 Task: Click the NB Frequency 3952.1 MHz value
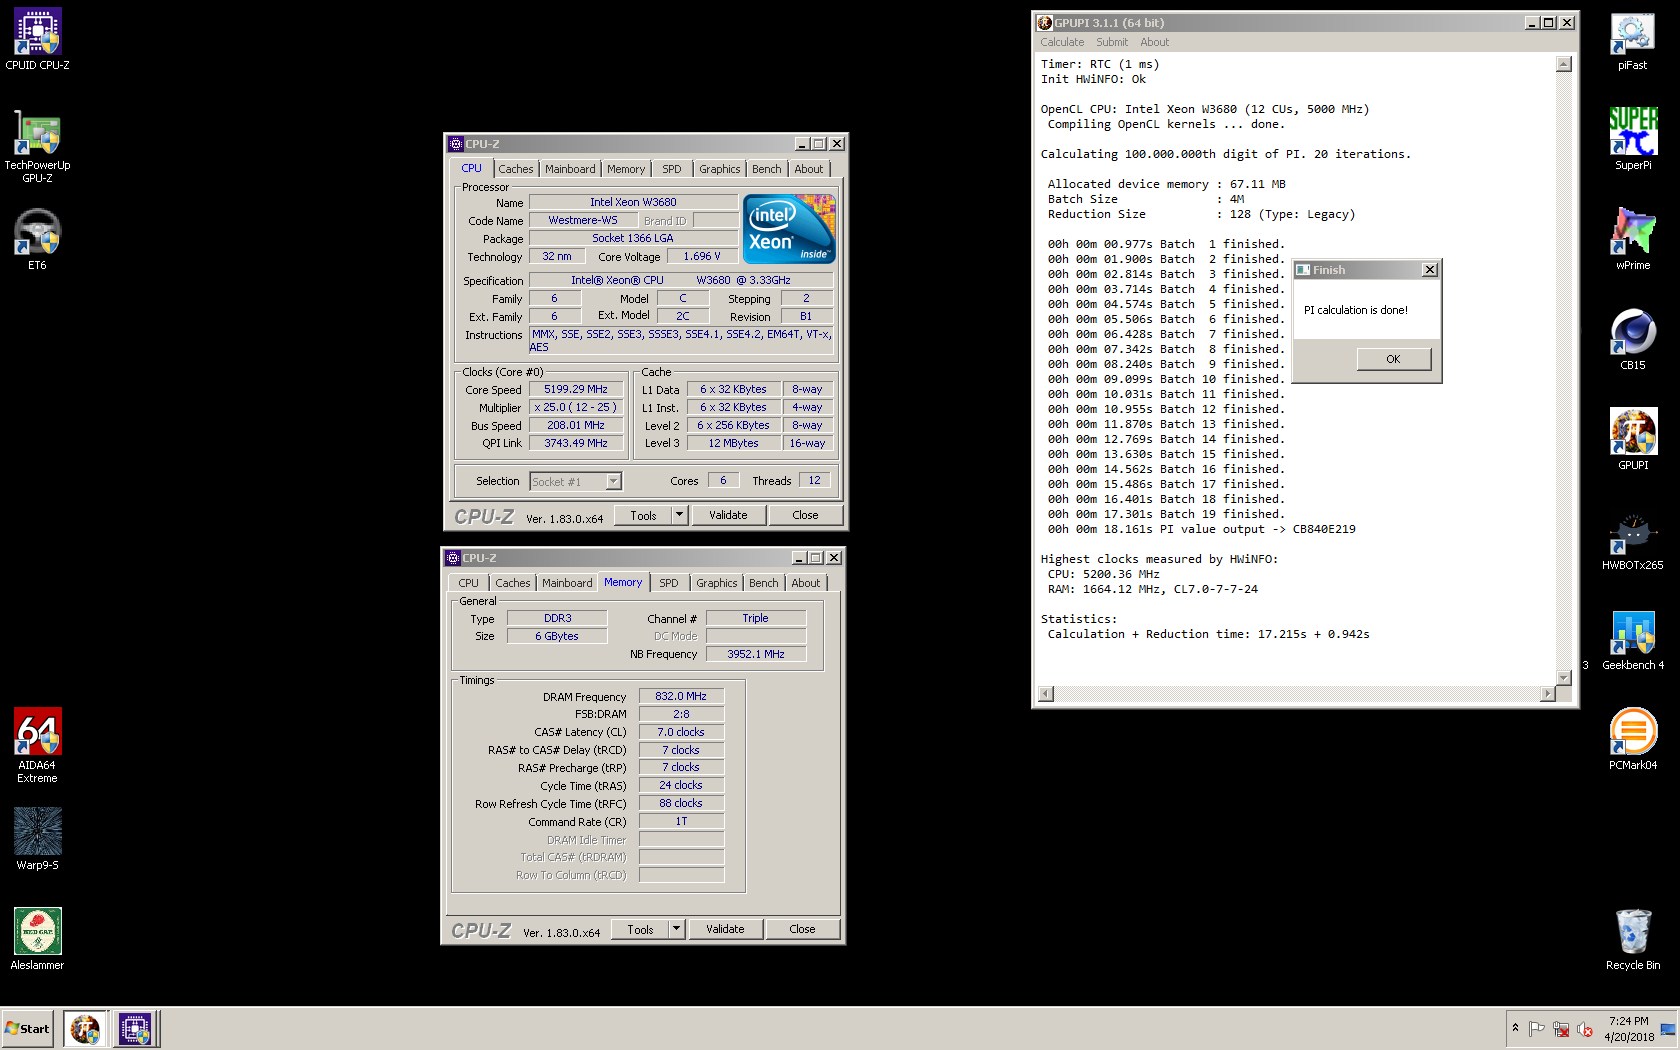click(x=756, y=654)
